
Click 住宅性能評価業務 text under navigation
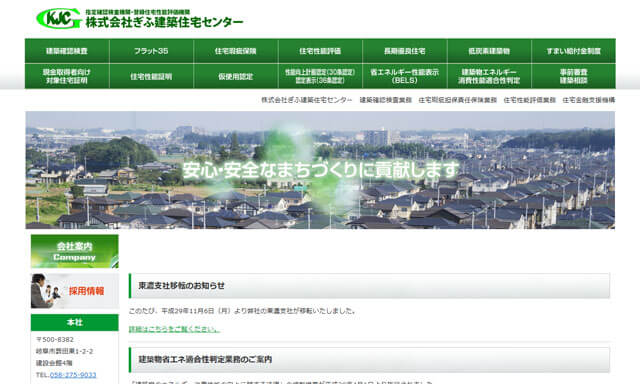(529, 100)
